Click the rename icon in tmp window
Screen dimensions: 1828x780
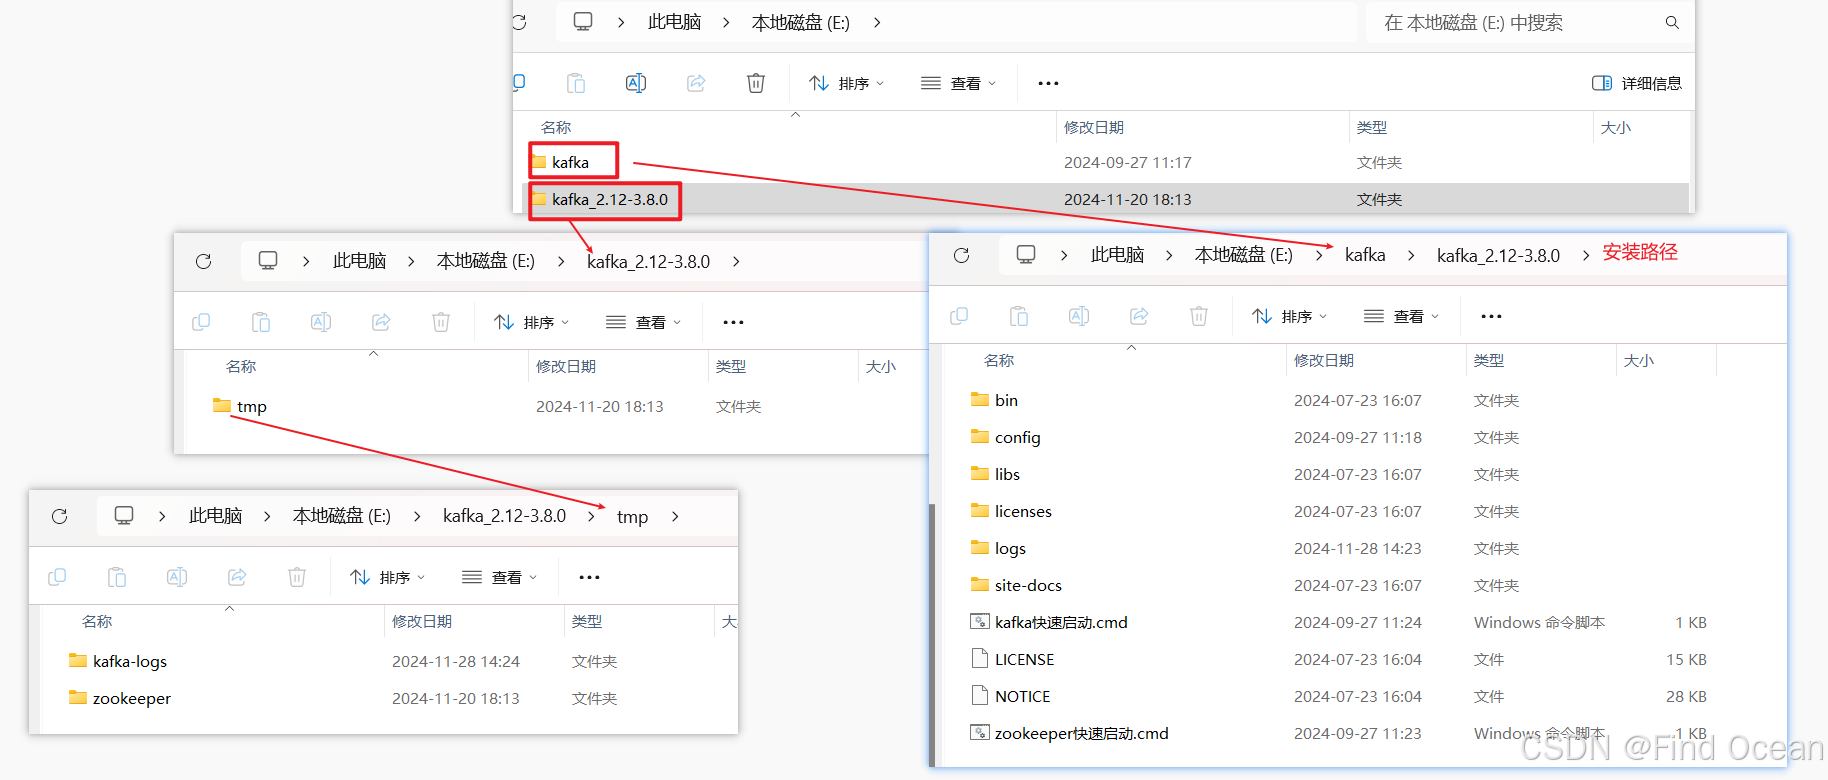tap(177, 577)
